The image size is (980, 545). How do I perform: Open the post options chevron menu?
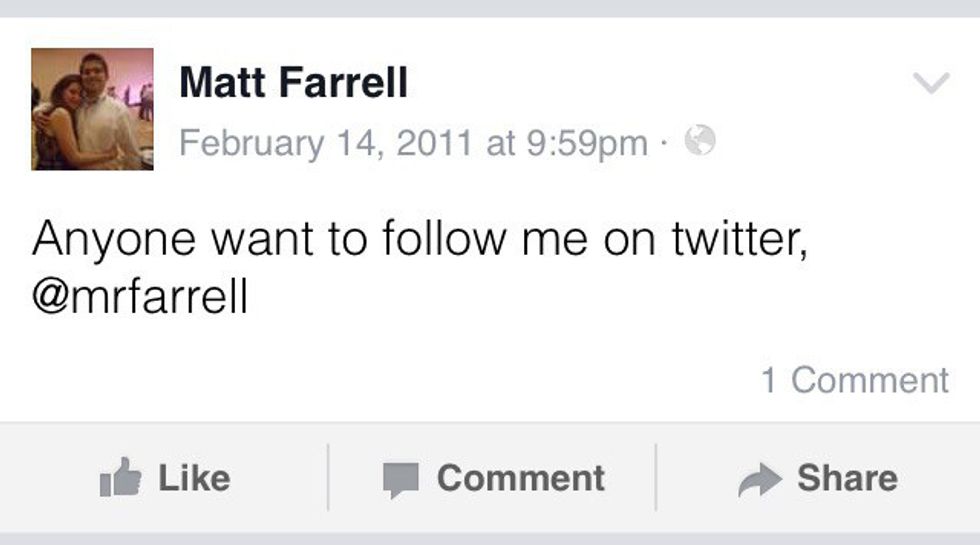coord(931,84)
